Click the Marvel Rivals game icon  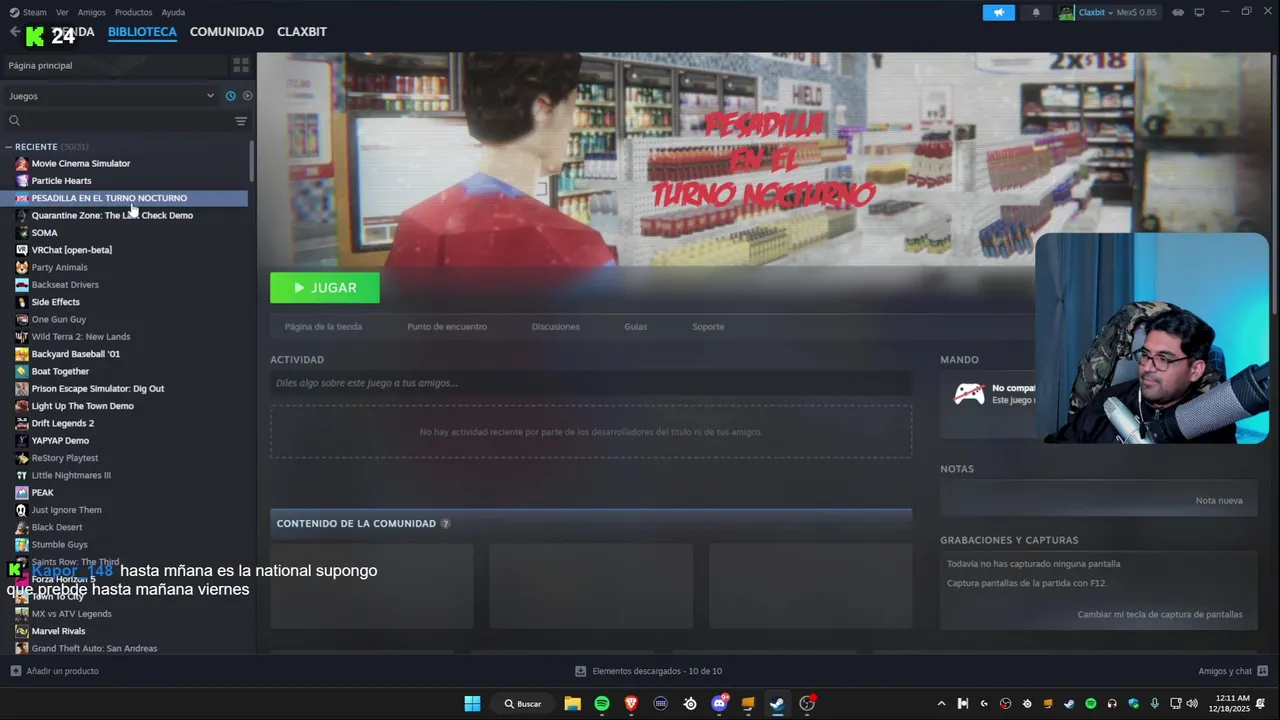(x=21, y=632)
